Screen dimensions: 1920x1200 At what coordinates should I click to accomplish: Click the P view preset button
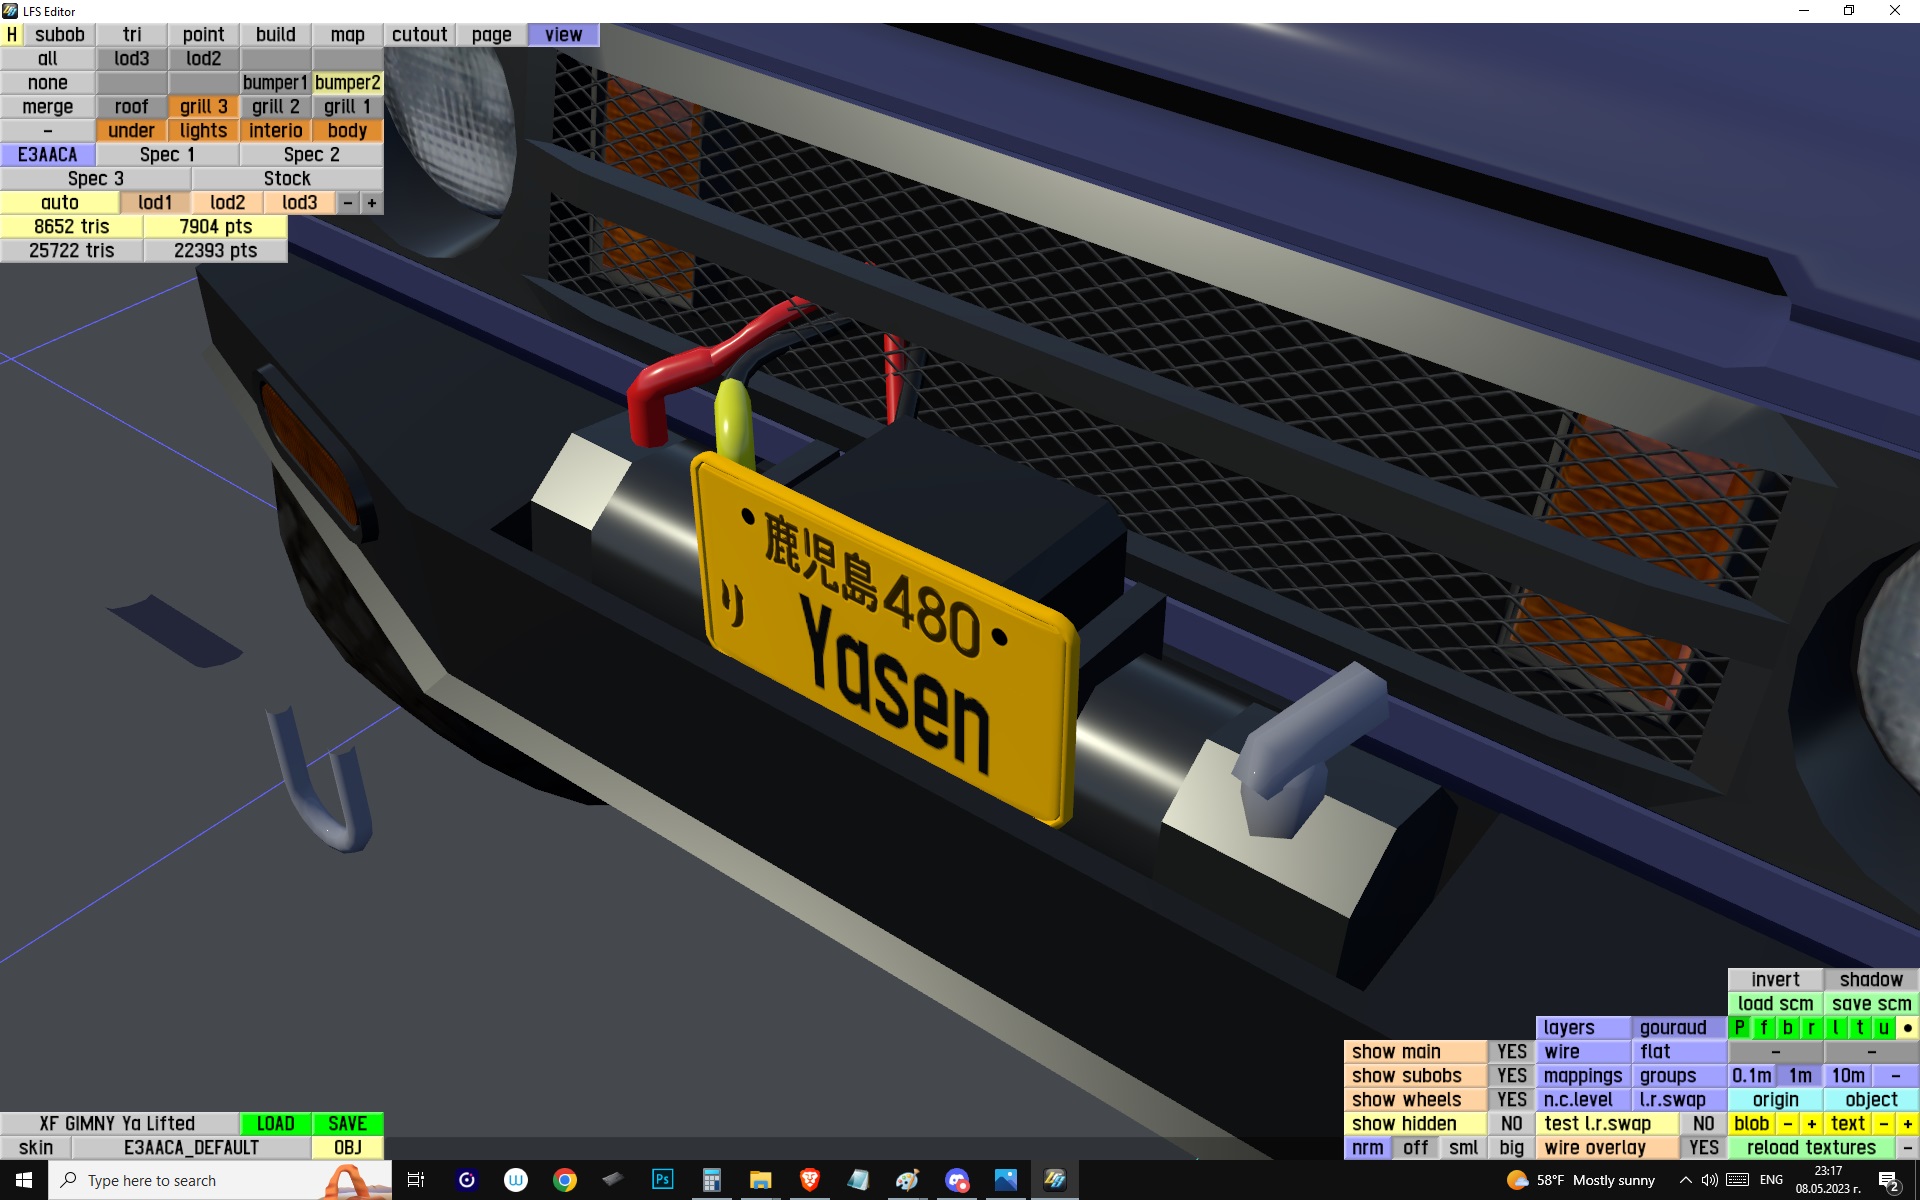tap(1740, 1027)
